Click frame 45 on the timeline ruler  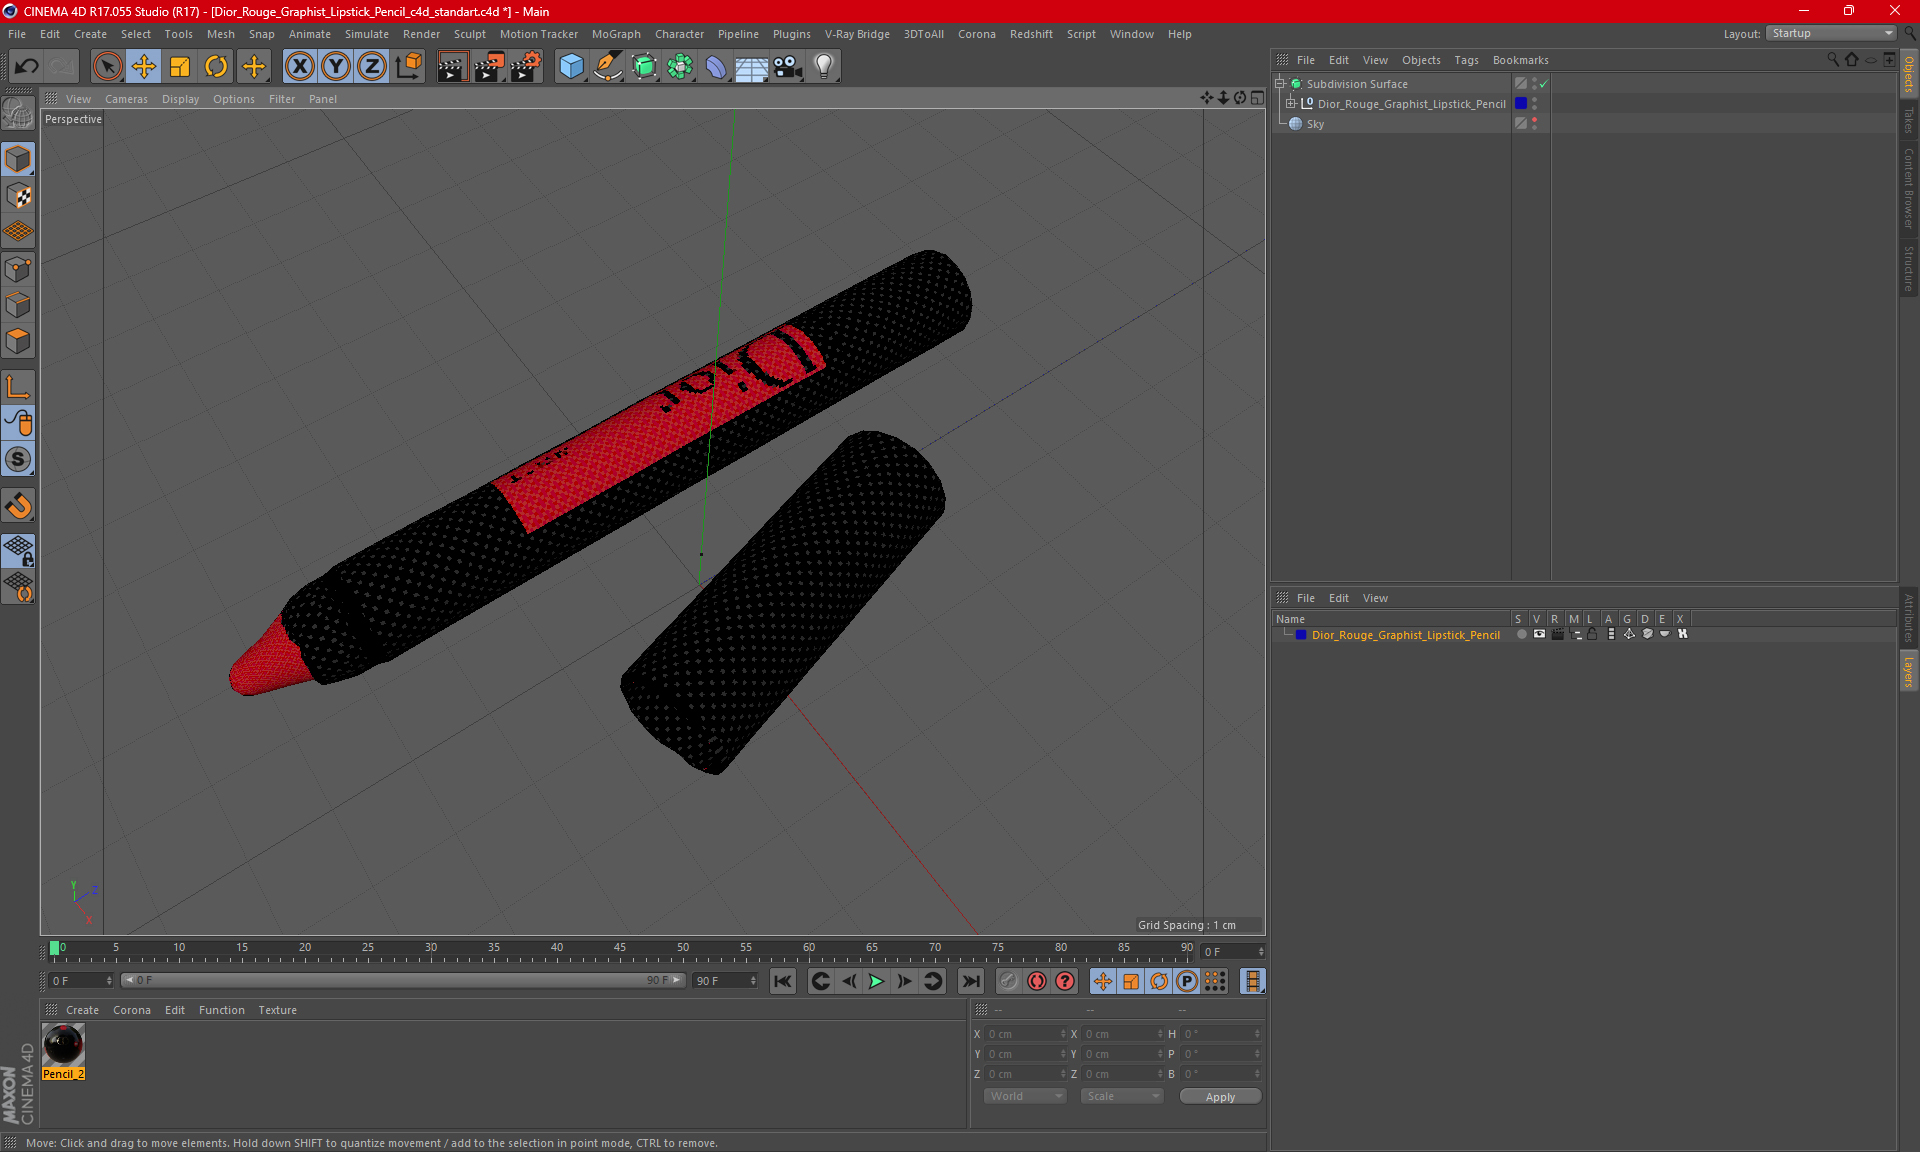pyautogui.click(x=620, y=950)
